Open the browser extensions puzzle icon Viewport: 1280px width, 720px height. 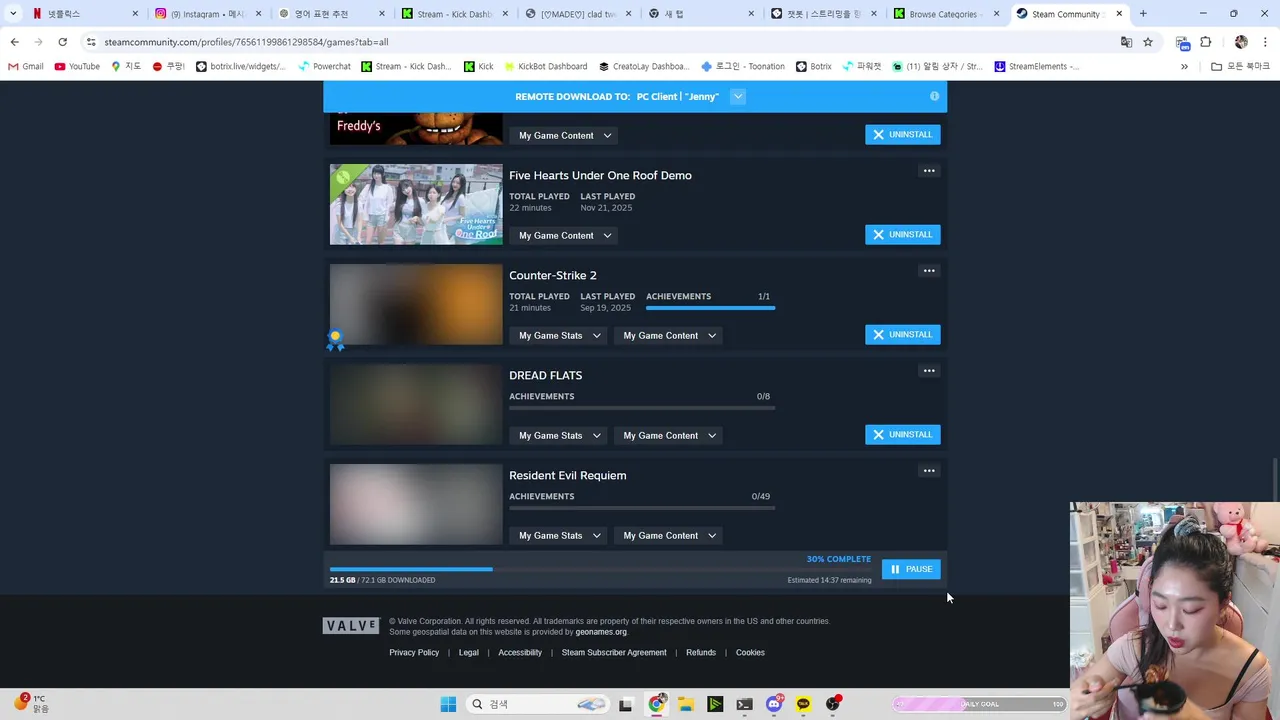click(x=1205, y=42)
